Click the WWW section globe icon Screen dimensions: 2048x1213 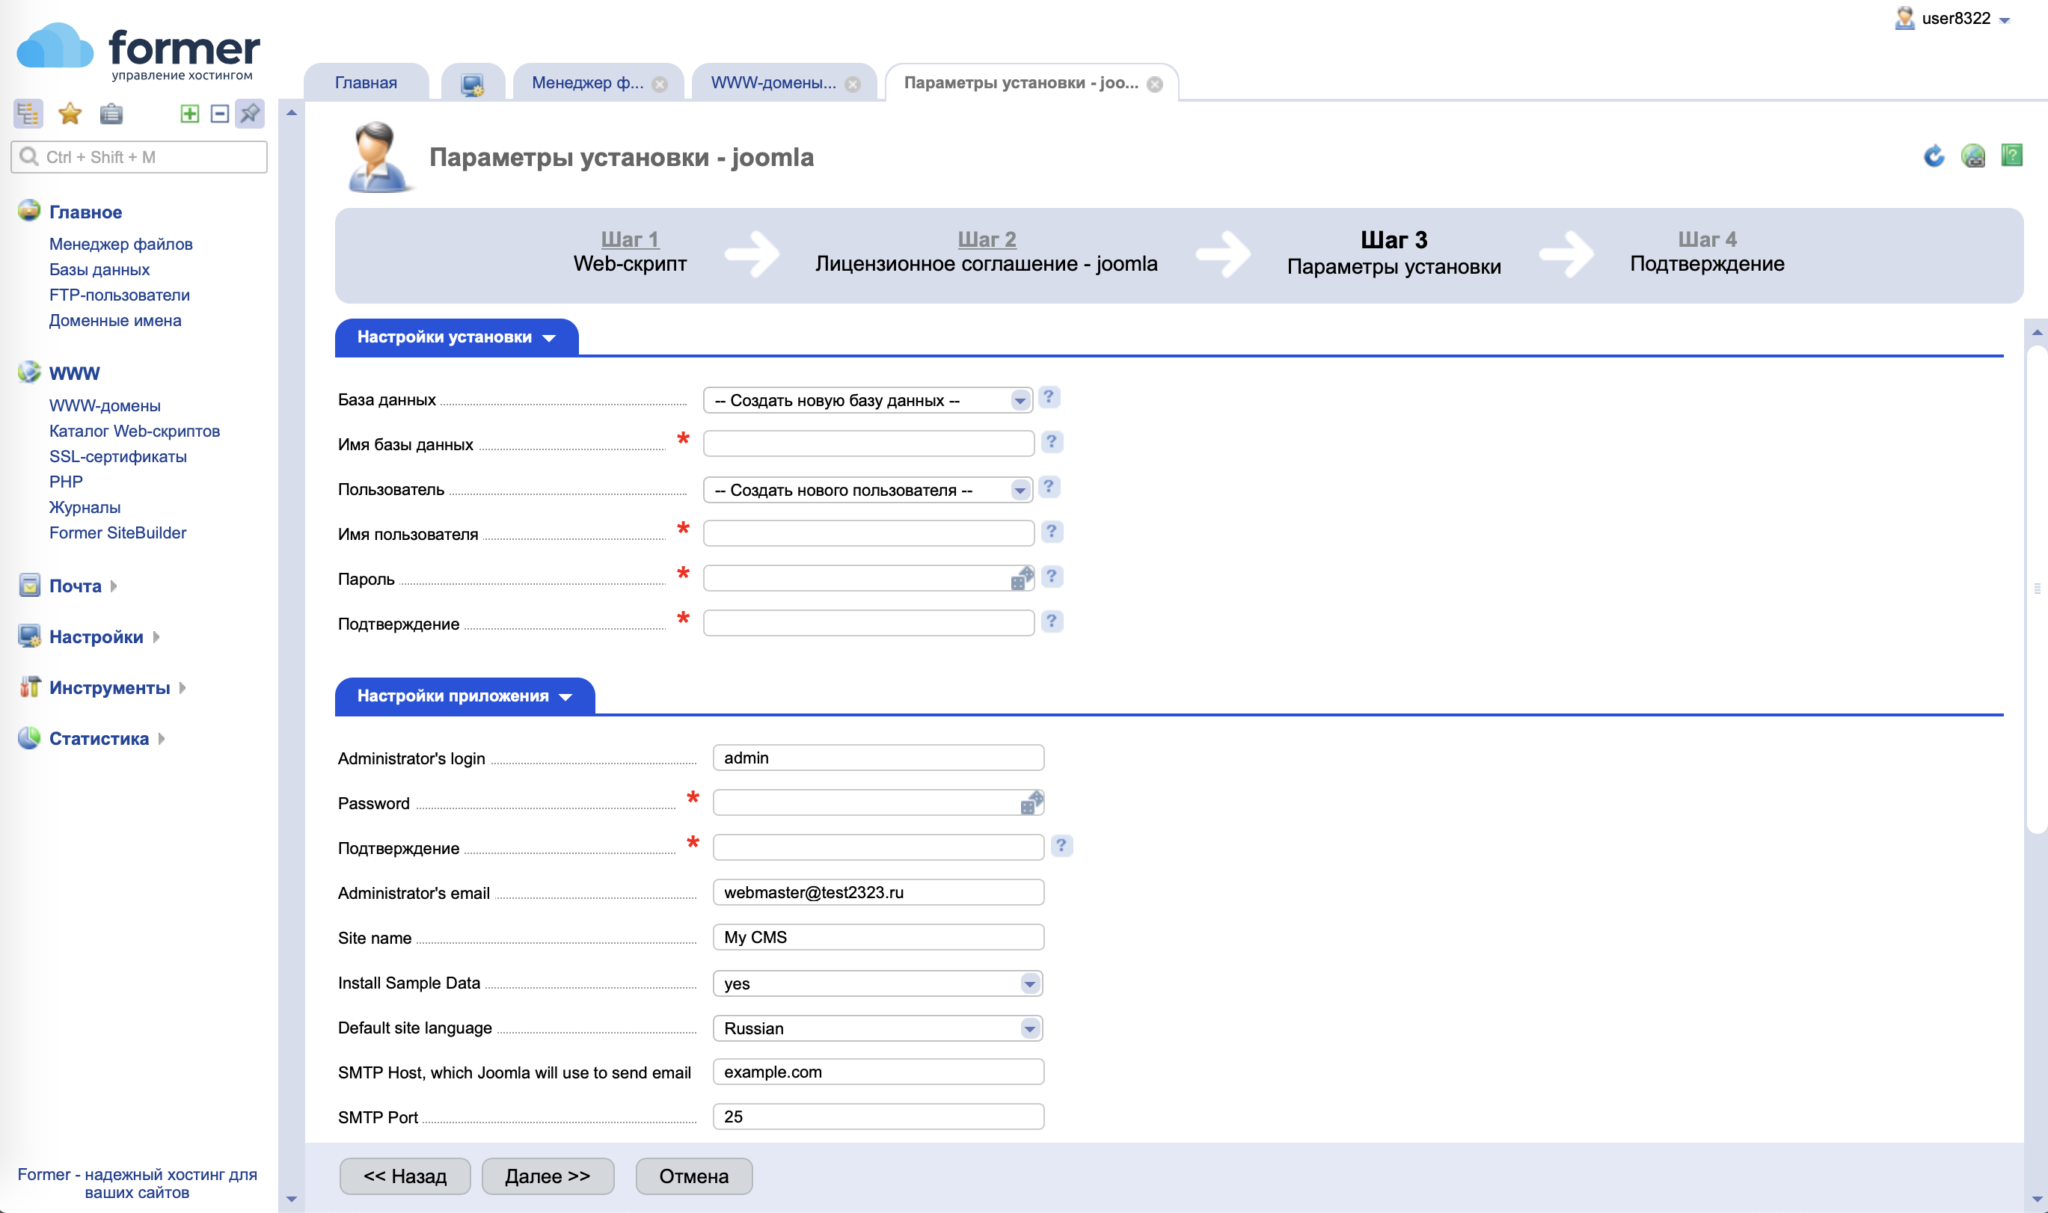29,372
